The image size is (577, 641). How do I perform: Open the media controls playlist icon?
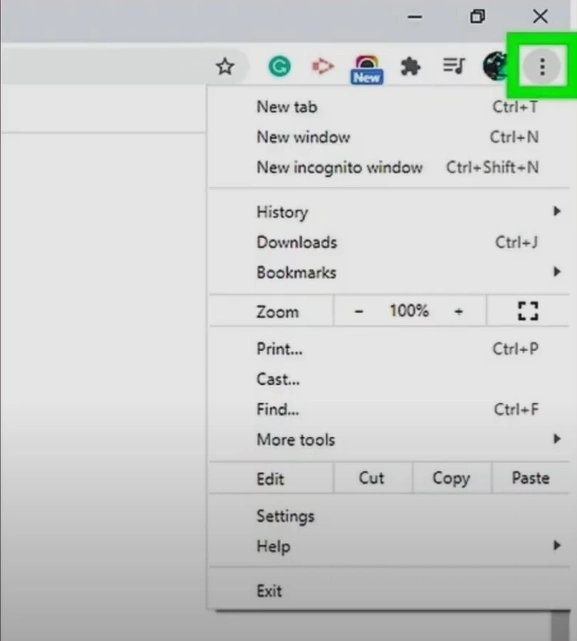tap(454, 66)
